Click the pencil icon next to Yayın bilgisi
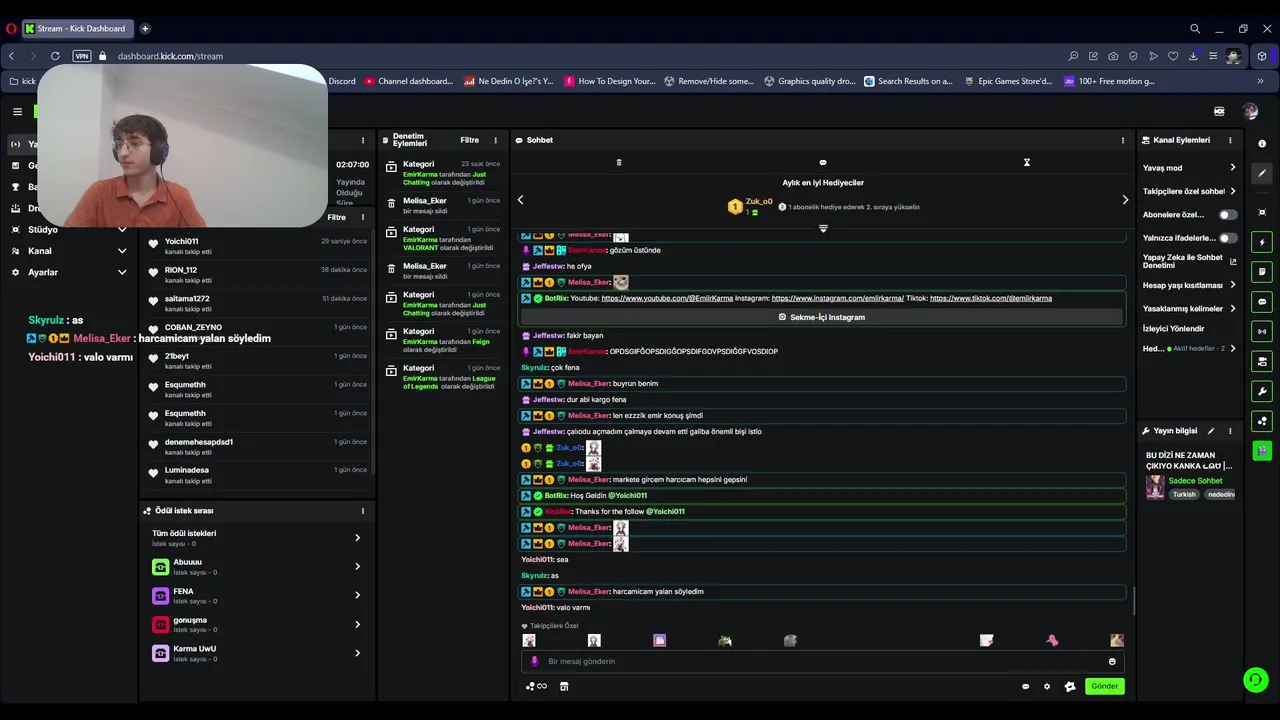The height and width of the screenshot is (720, 1280). [x=1211, y=431]
